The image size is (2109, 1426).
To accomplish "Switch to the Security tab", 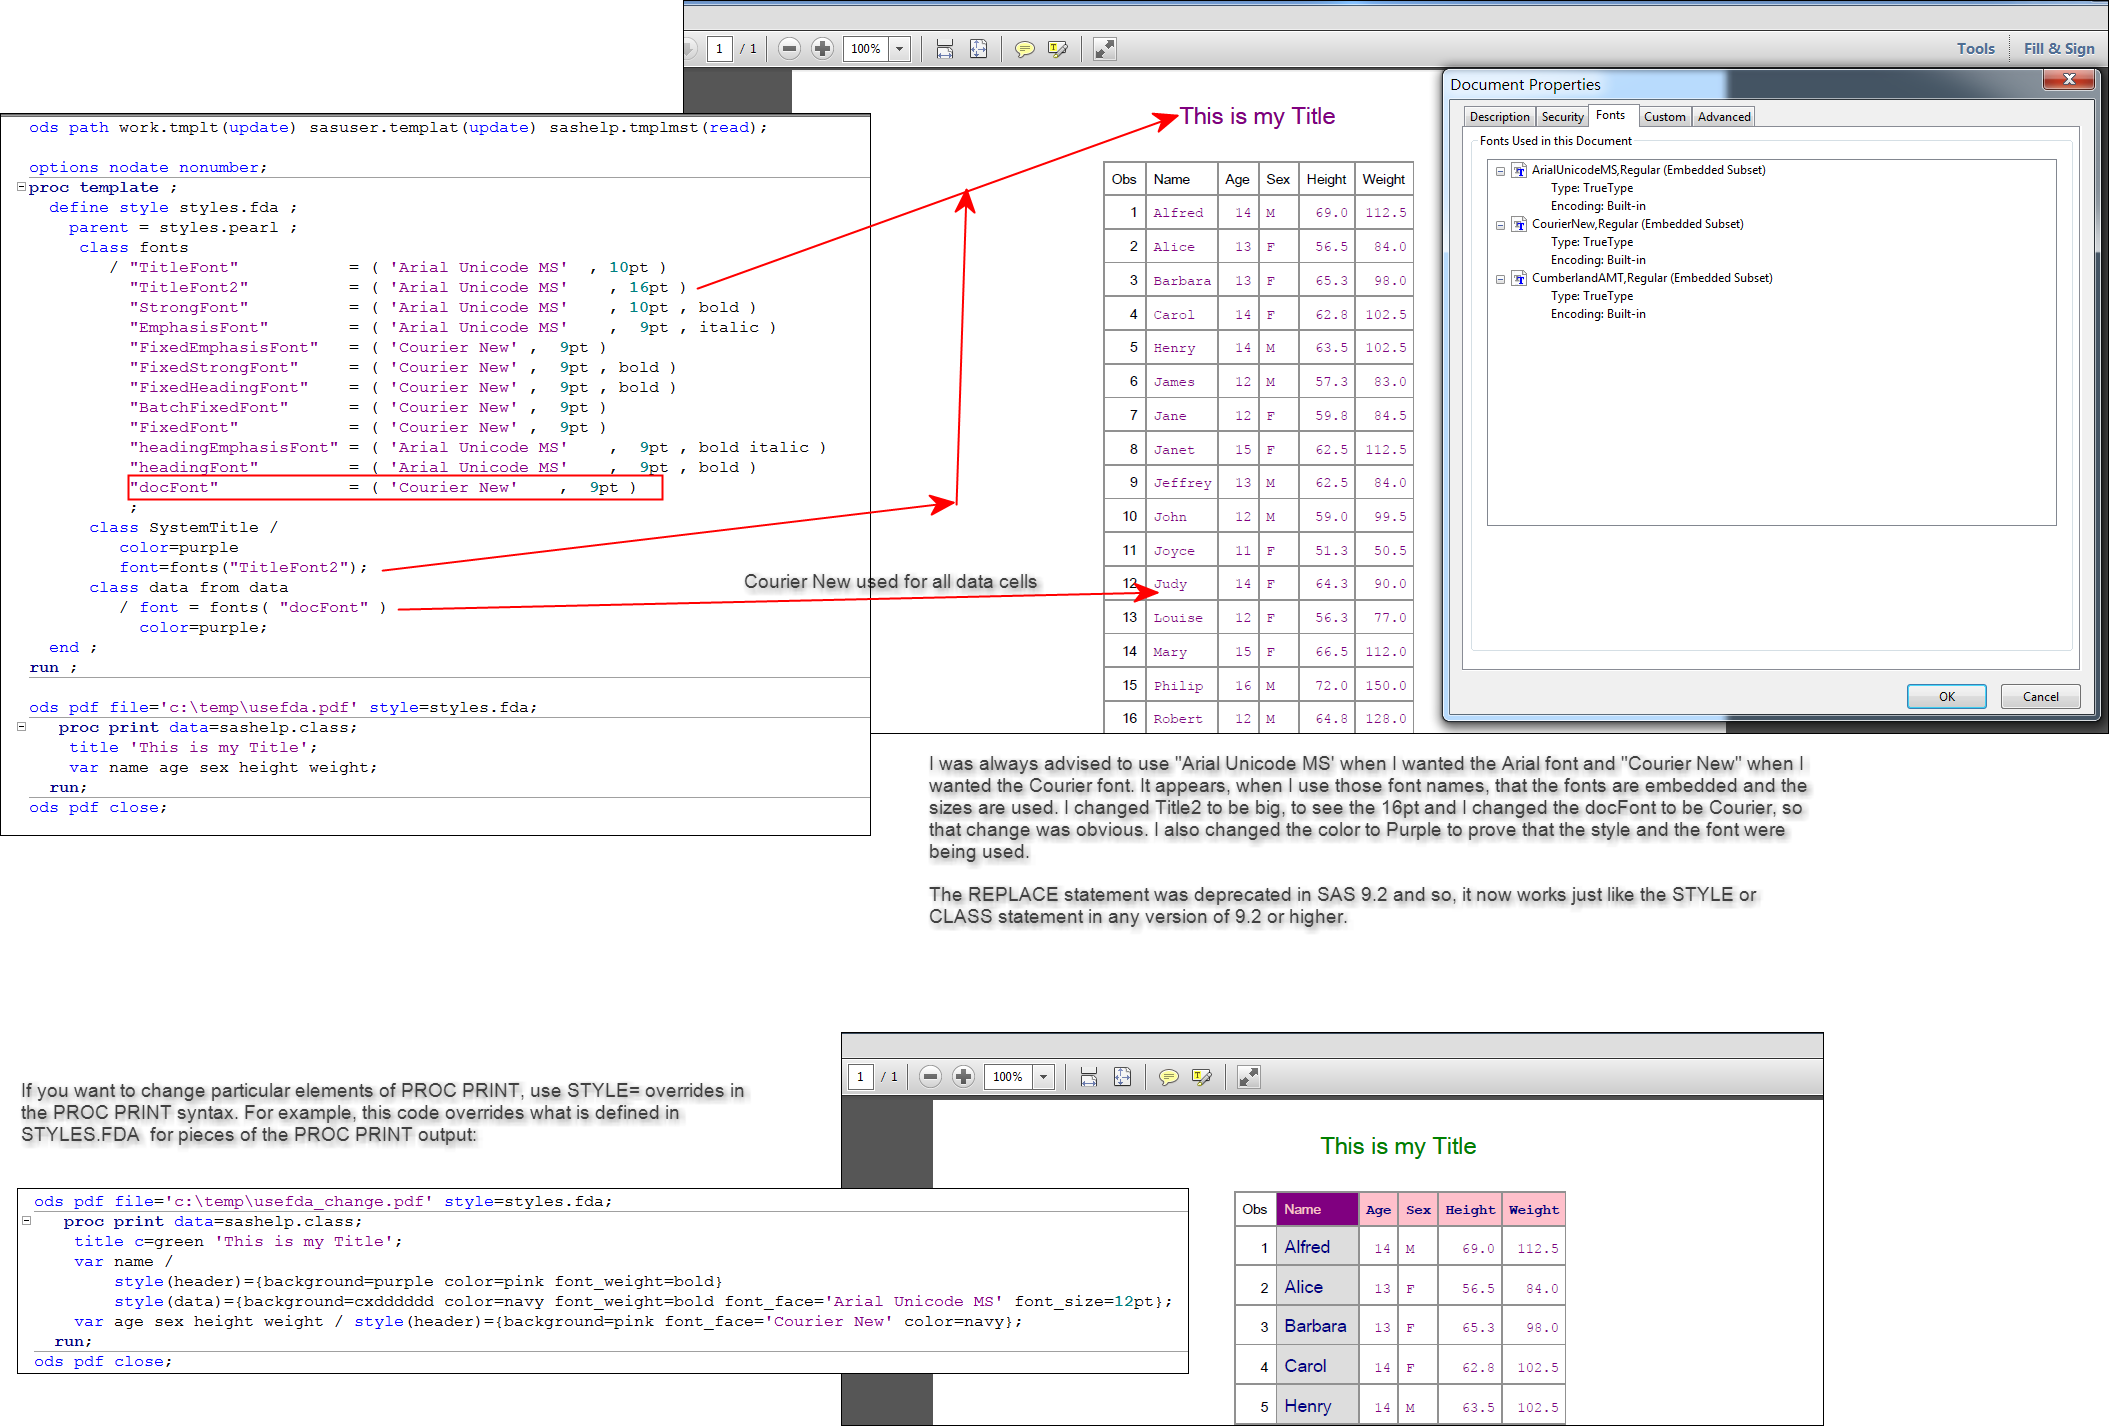I will click(1562, 116).
